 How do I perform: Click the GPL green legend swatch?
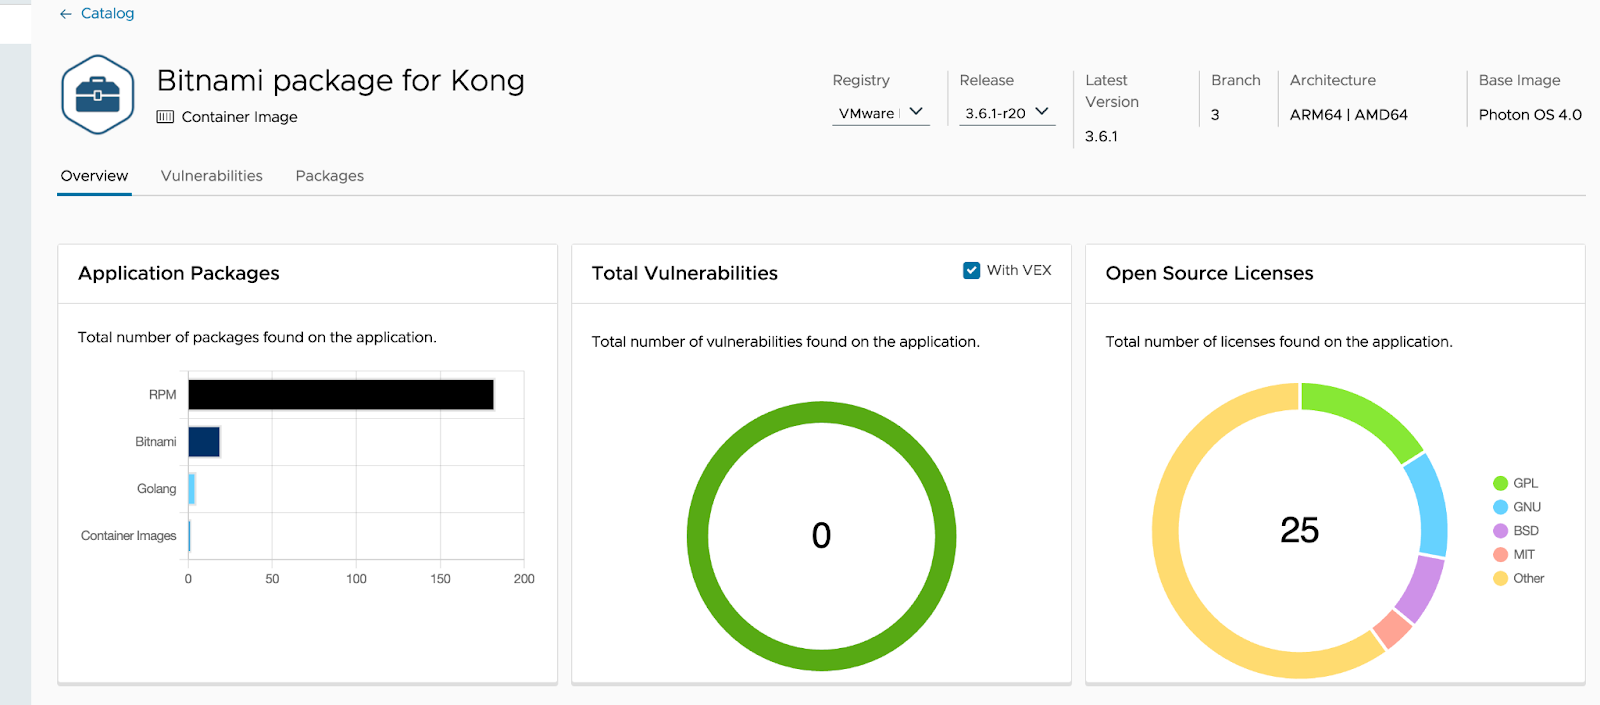click(x=1500, y=484)
